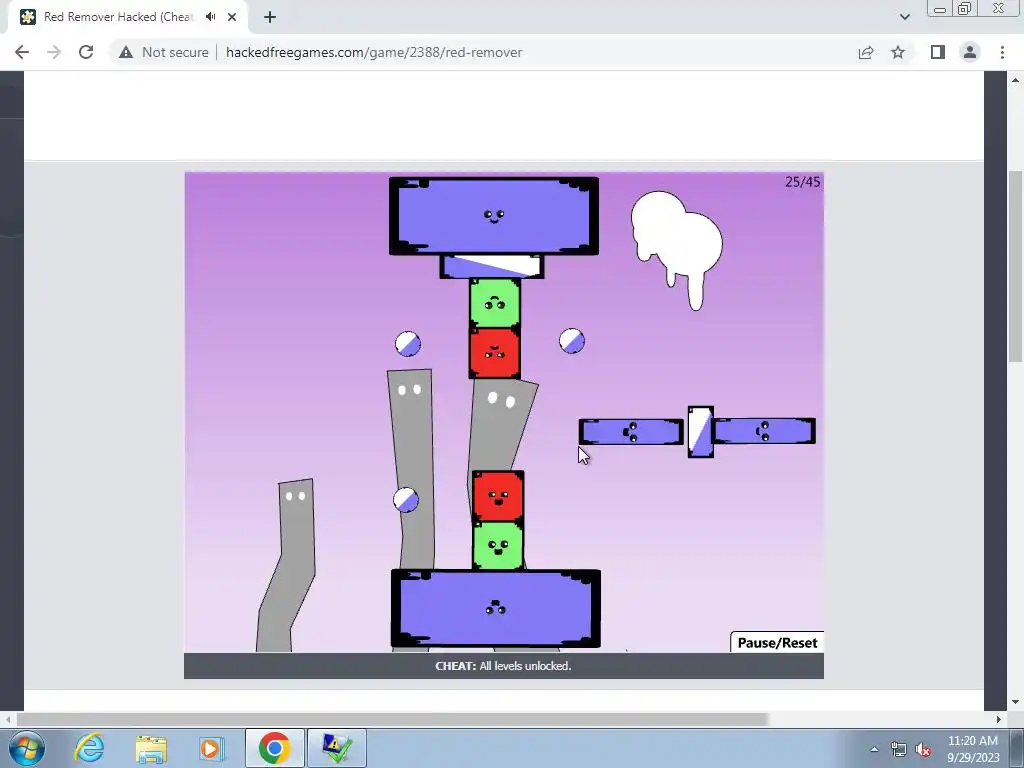Click the small diagonal block under top blue
This screenshot has width=1024, height=768.
(x=492, y=266)
